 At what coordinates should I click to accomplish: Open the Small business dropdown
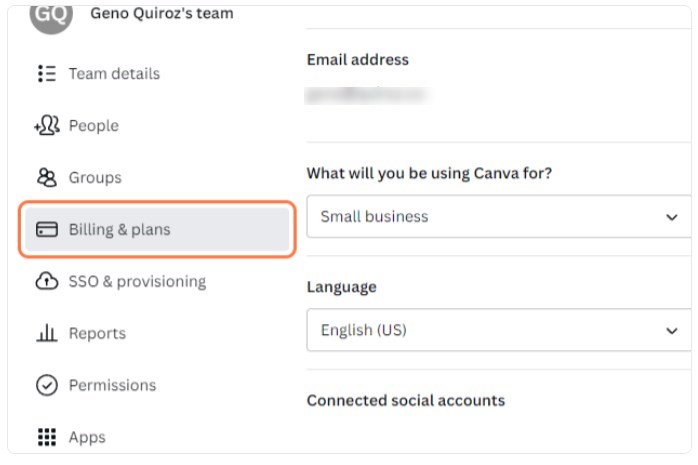pyautogui.click(x=499, y=216)
